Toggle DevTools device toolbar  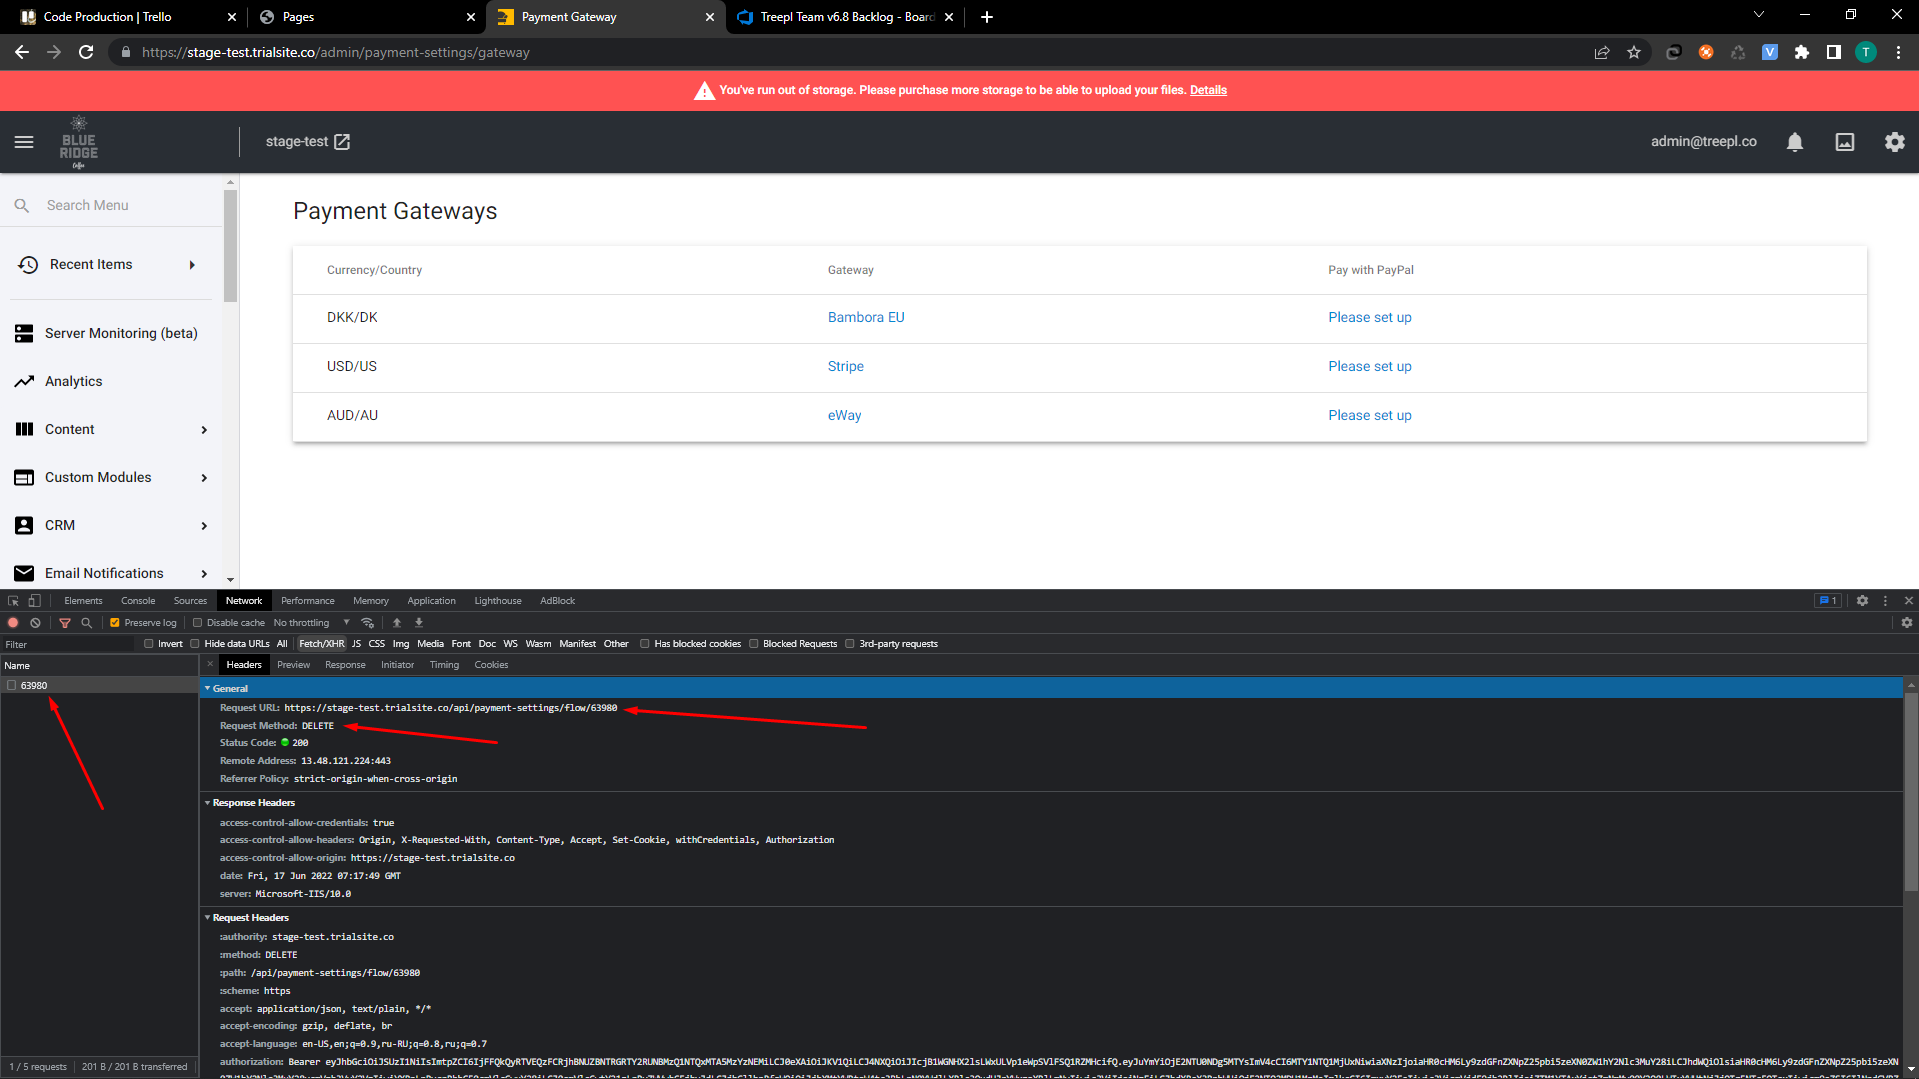click(x=34, y=601)
